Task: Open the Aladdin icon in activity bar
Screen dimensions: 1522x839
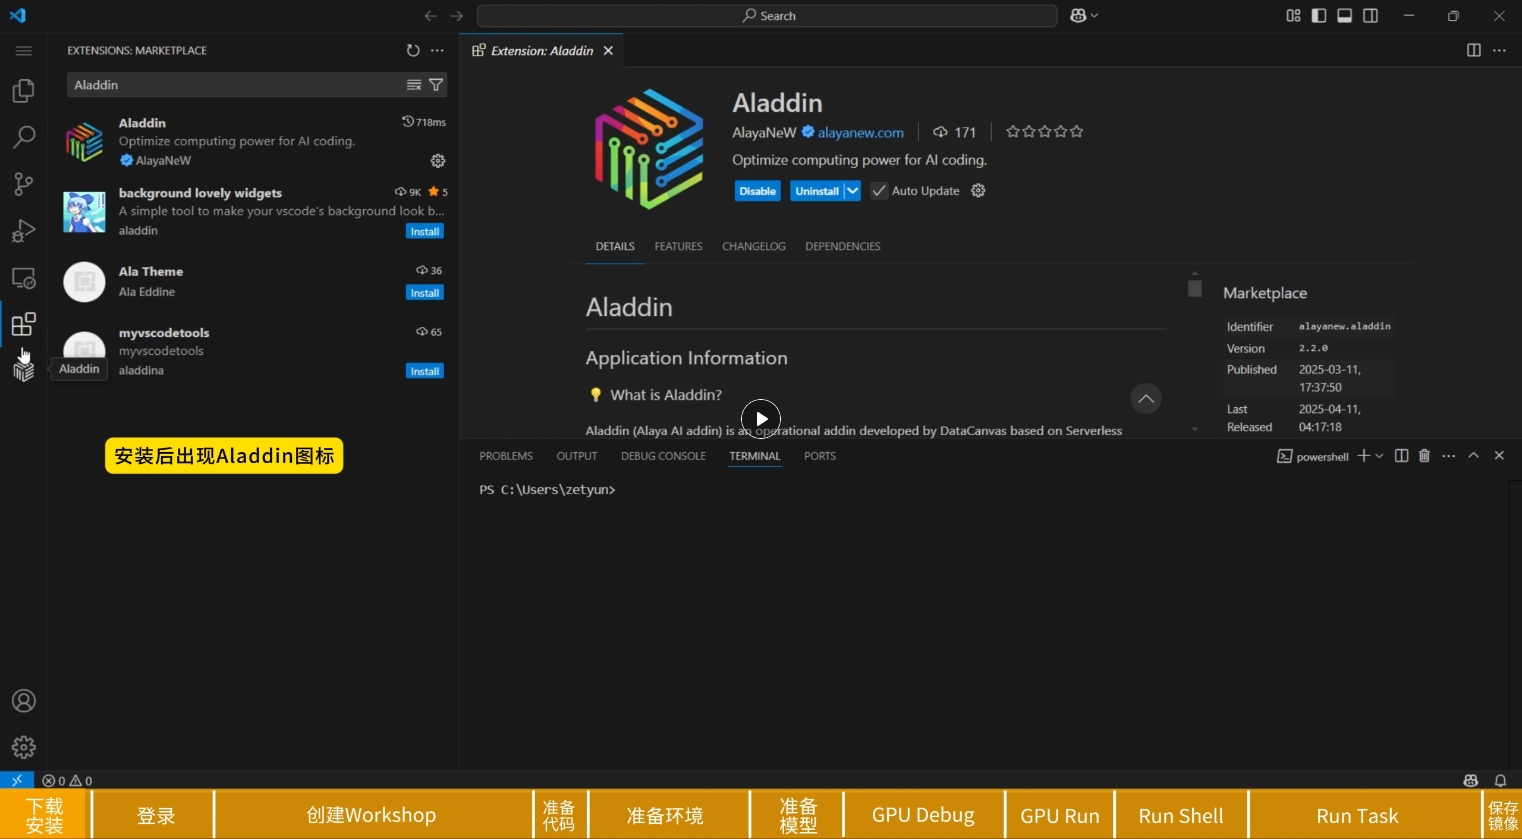Action: point(23,370)
